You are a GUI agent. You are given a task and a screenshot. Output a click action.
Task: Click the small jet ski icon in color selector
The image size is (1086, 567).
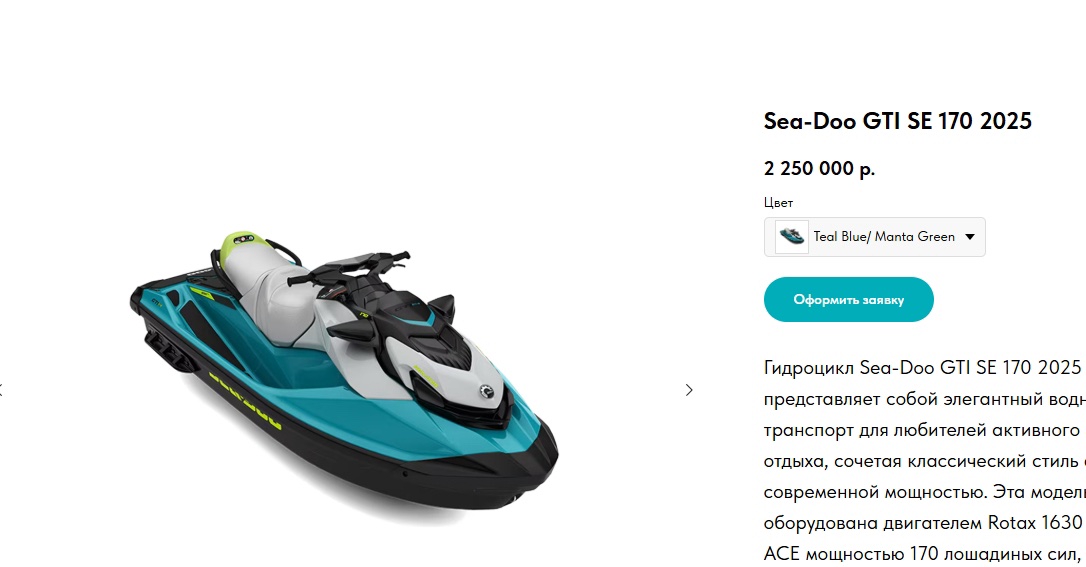tap(792, 237)
